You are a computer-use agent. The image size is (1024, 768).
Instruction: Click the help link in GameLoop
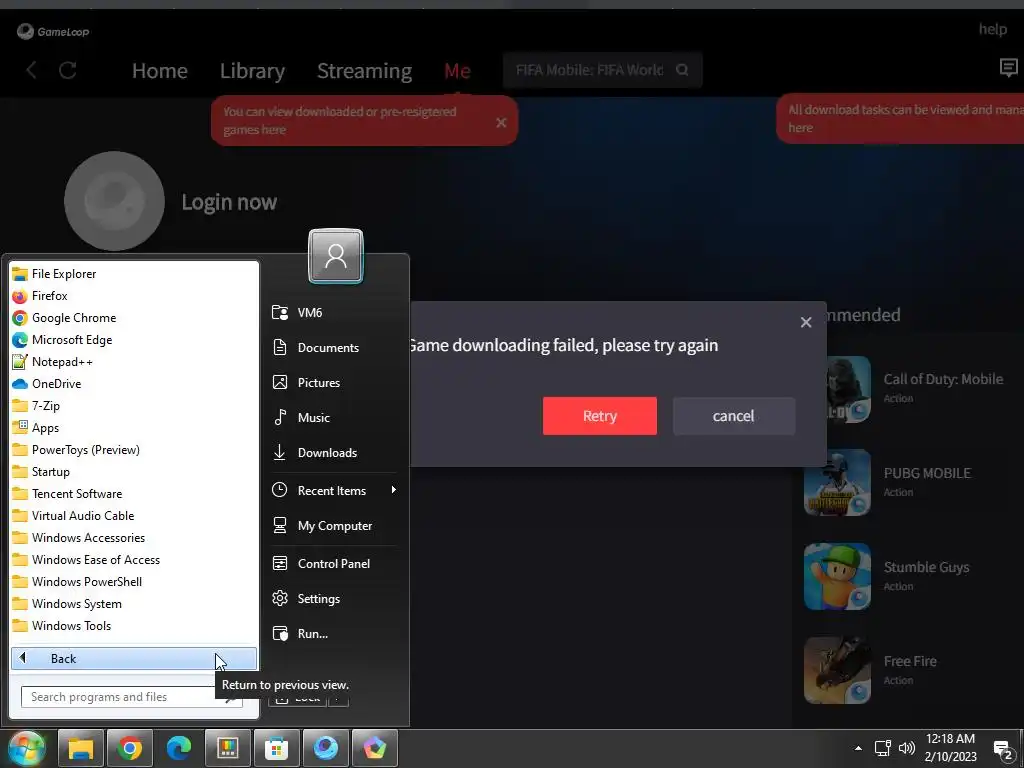coord(993,29)
